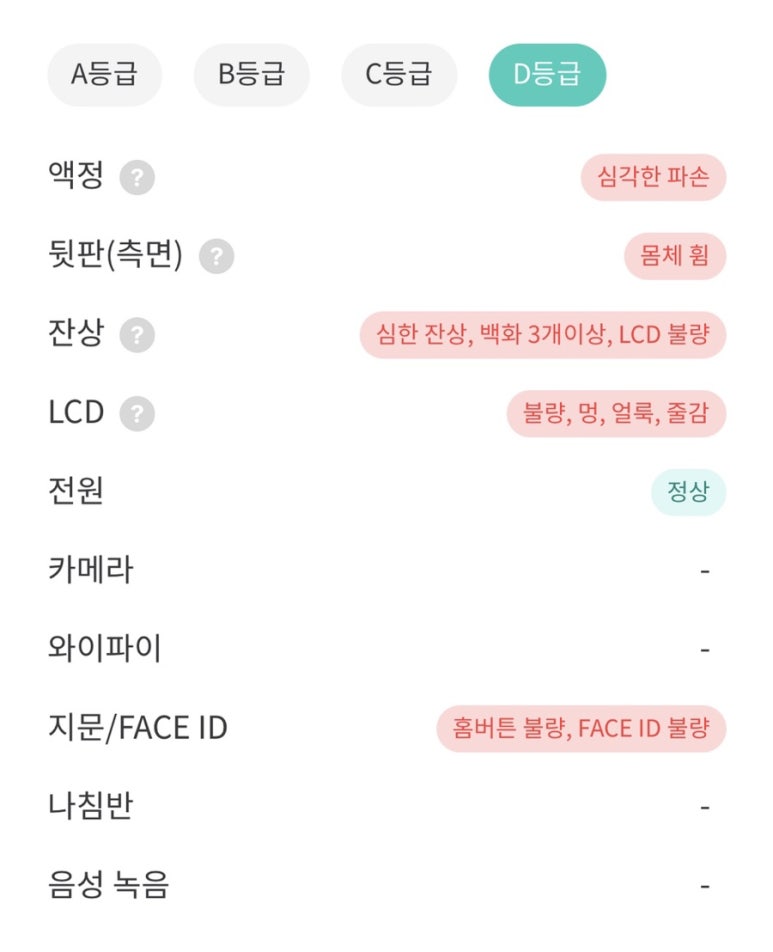
Task: Choose the C등급 grade tab
Action: tap(399, 75)
